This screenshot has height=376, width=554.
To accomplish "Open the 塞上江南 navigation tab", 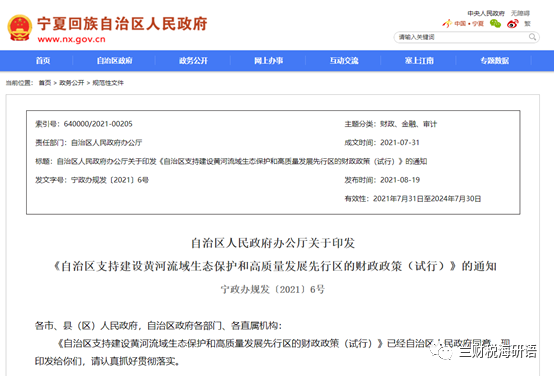I will click(x=419, y=61).
